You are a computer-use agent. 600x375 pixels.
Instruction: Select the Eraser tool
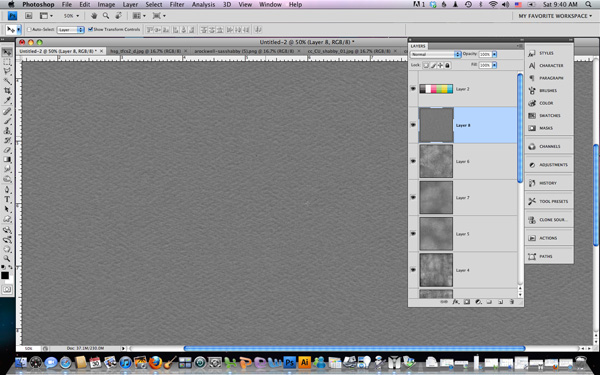(7, 150)
